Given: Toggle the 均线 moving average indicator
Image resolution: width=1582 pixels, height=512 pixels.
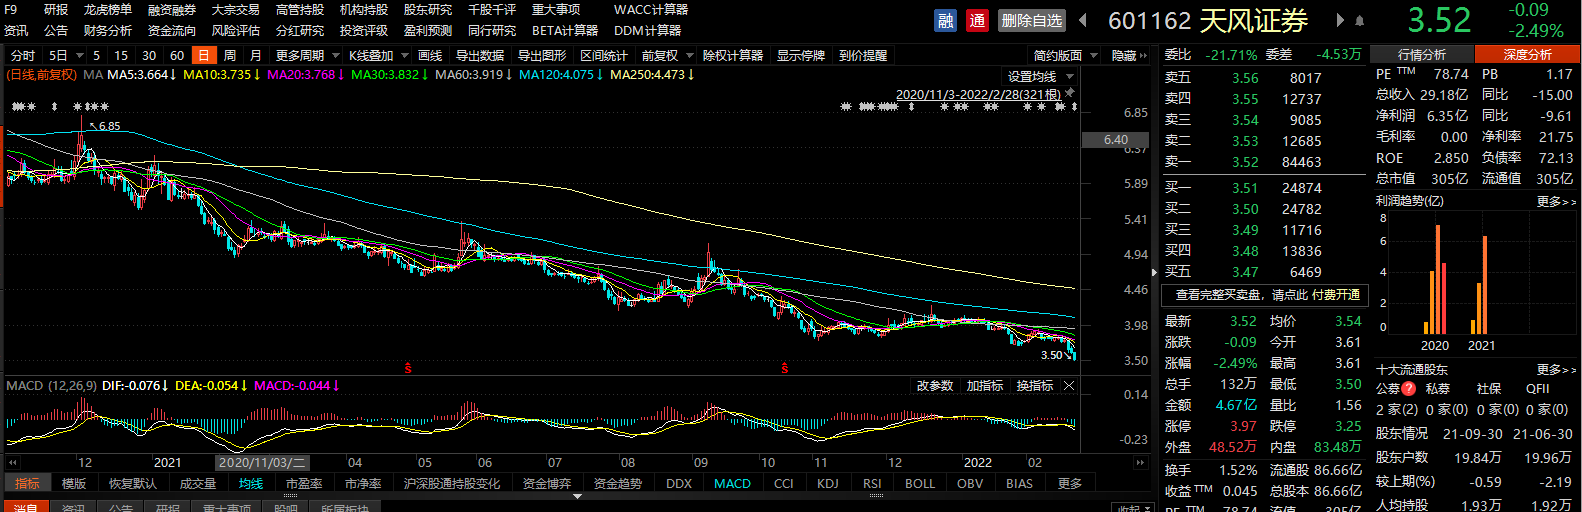Looking at the screenshot, I should [251, 484].
